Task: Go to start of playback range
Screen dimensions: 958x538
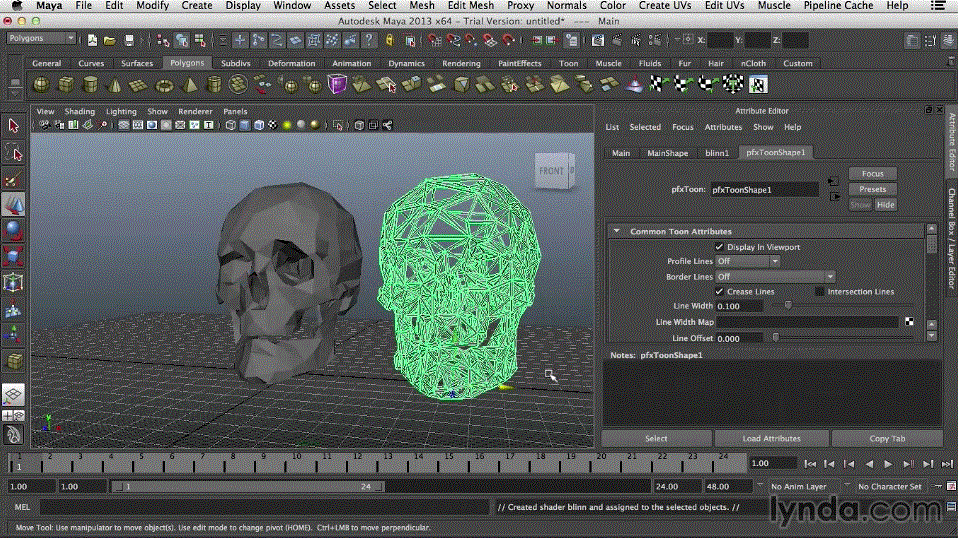Action: click(x=810, y=464)
